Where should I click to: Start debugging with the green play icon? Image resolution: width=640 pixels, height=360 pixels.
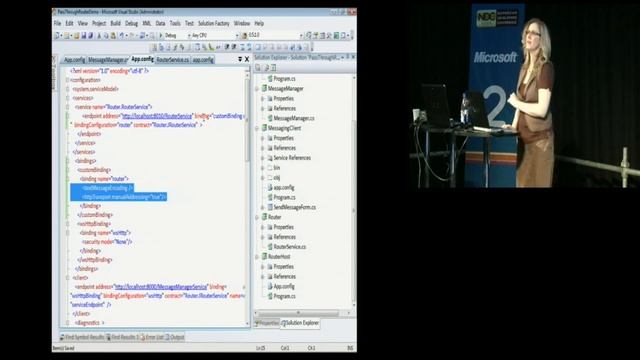161,36
